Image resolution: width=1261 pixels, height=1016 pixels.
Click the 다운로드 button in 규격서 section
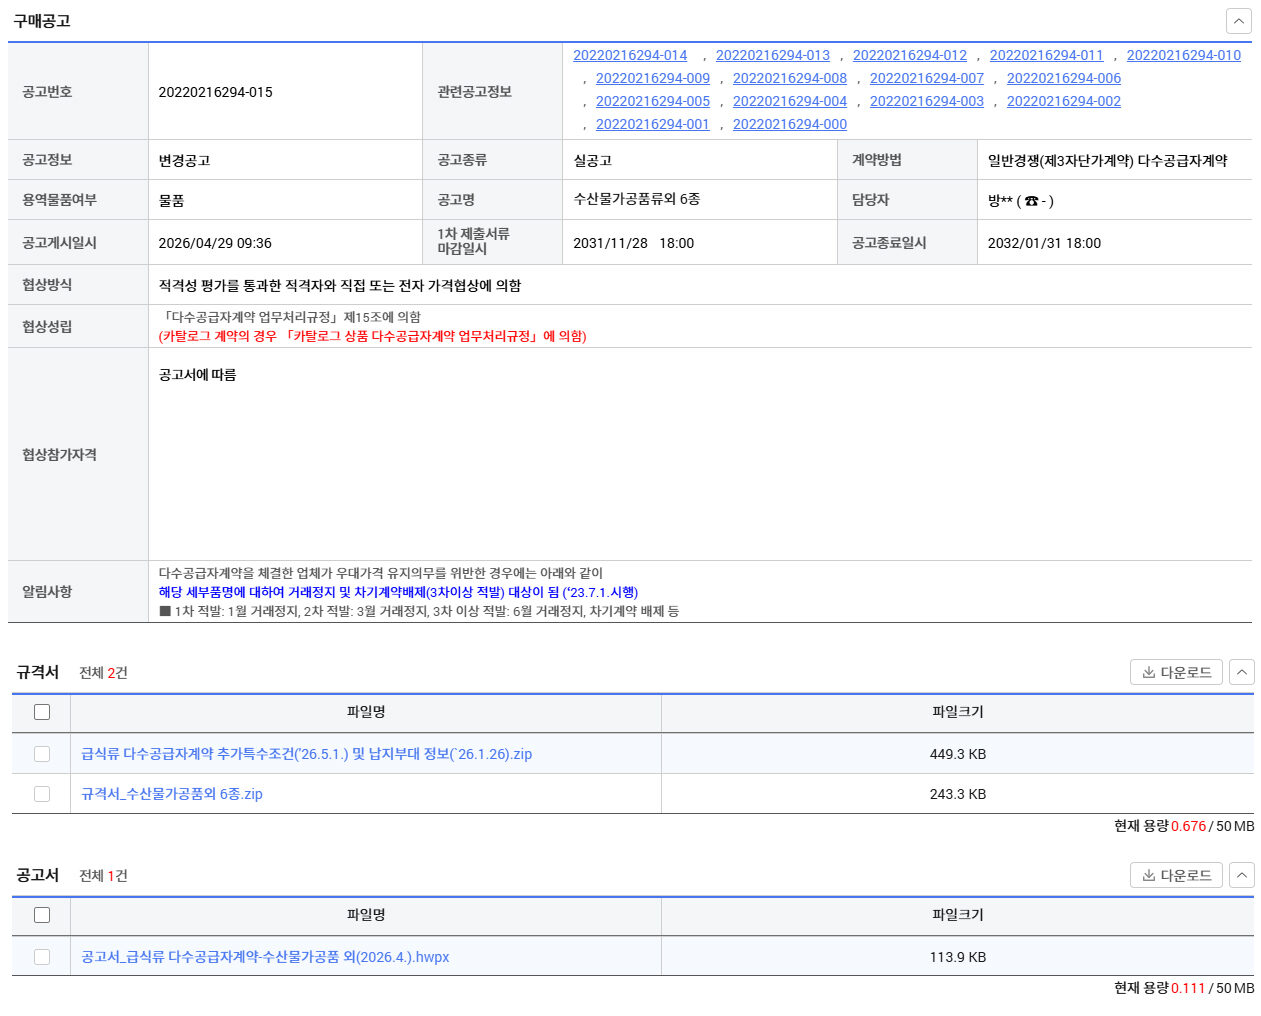point(1176,672)
